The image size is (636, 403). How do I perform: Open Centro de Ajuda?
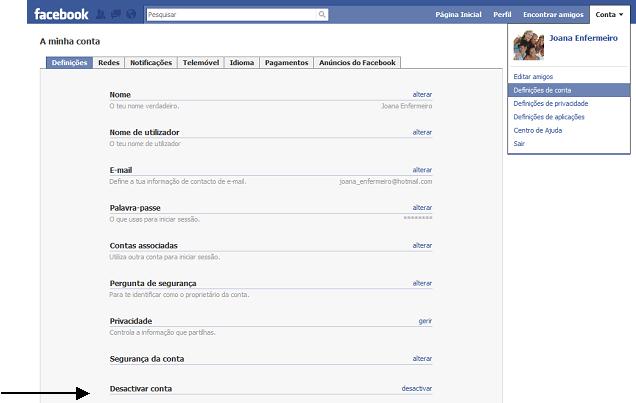(x=537, y=130)
